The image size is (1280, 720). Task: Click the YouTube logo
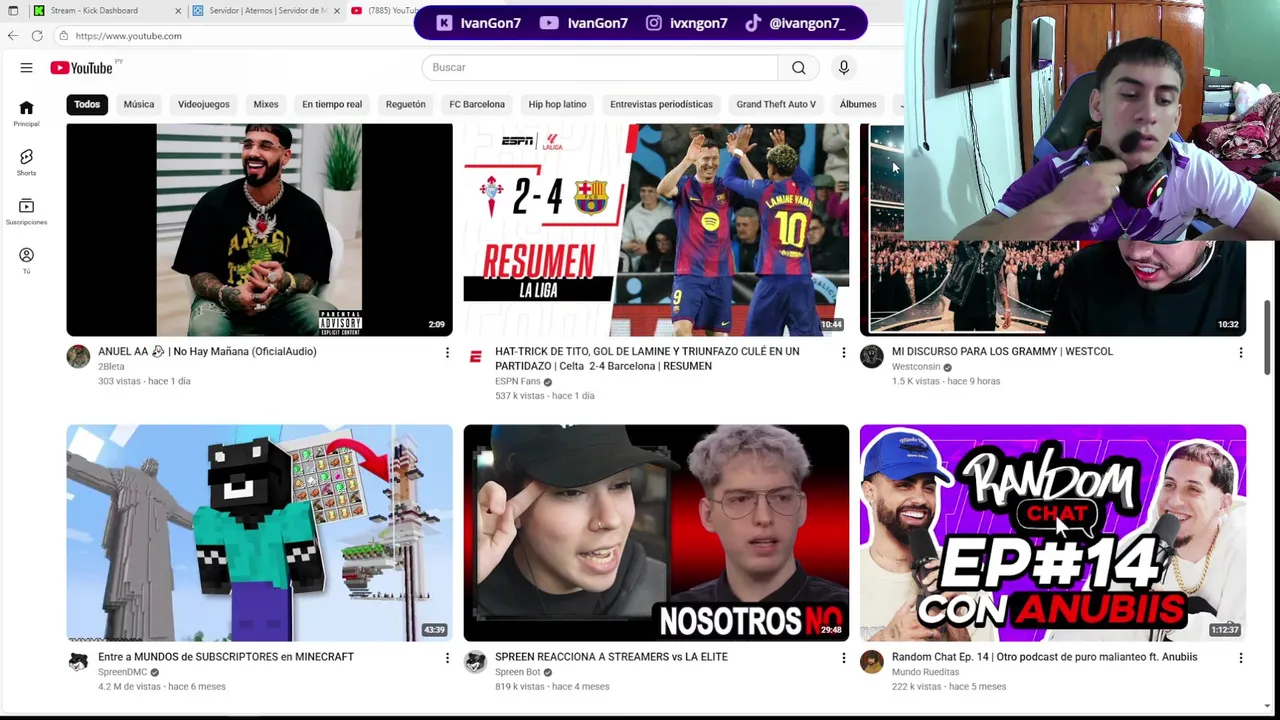coord(81,68)
